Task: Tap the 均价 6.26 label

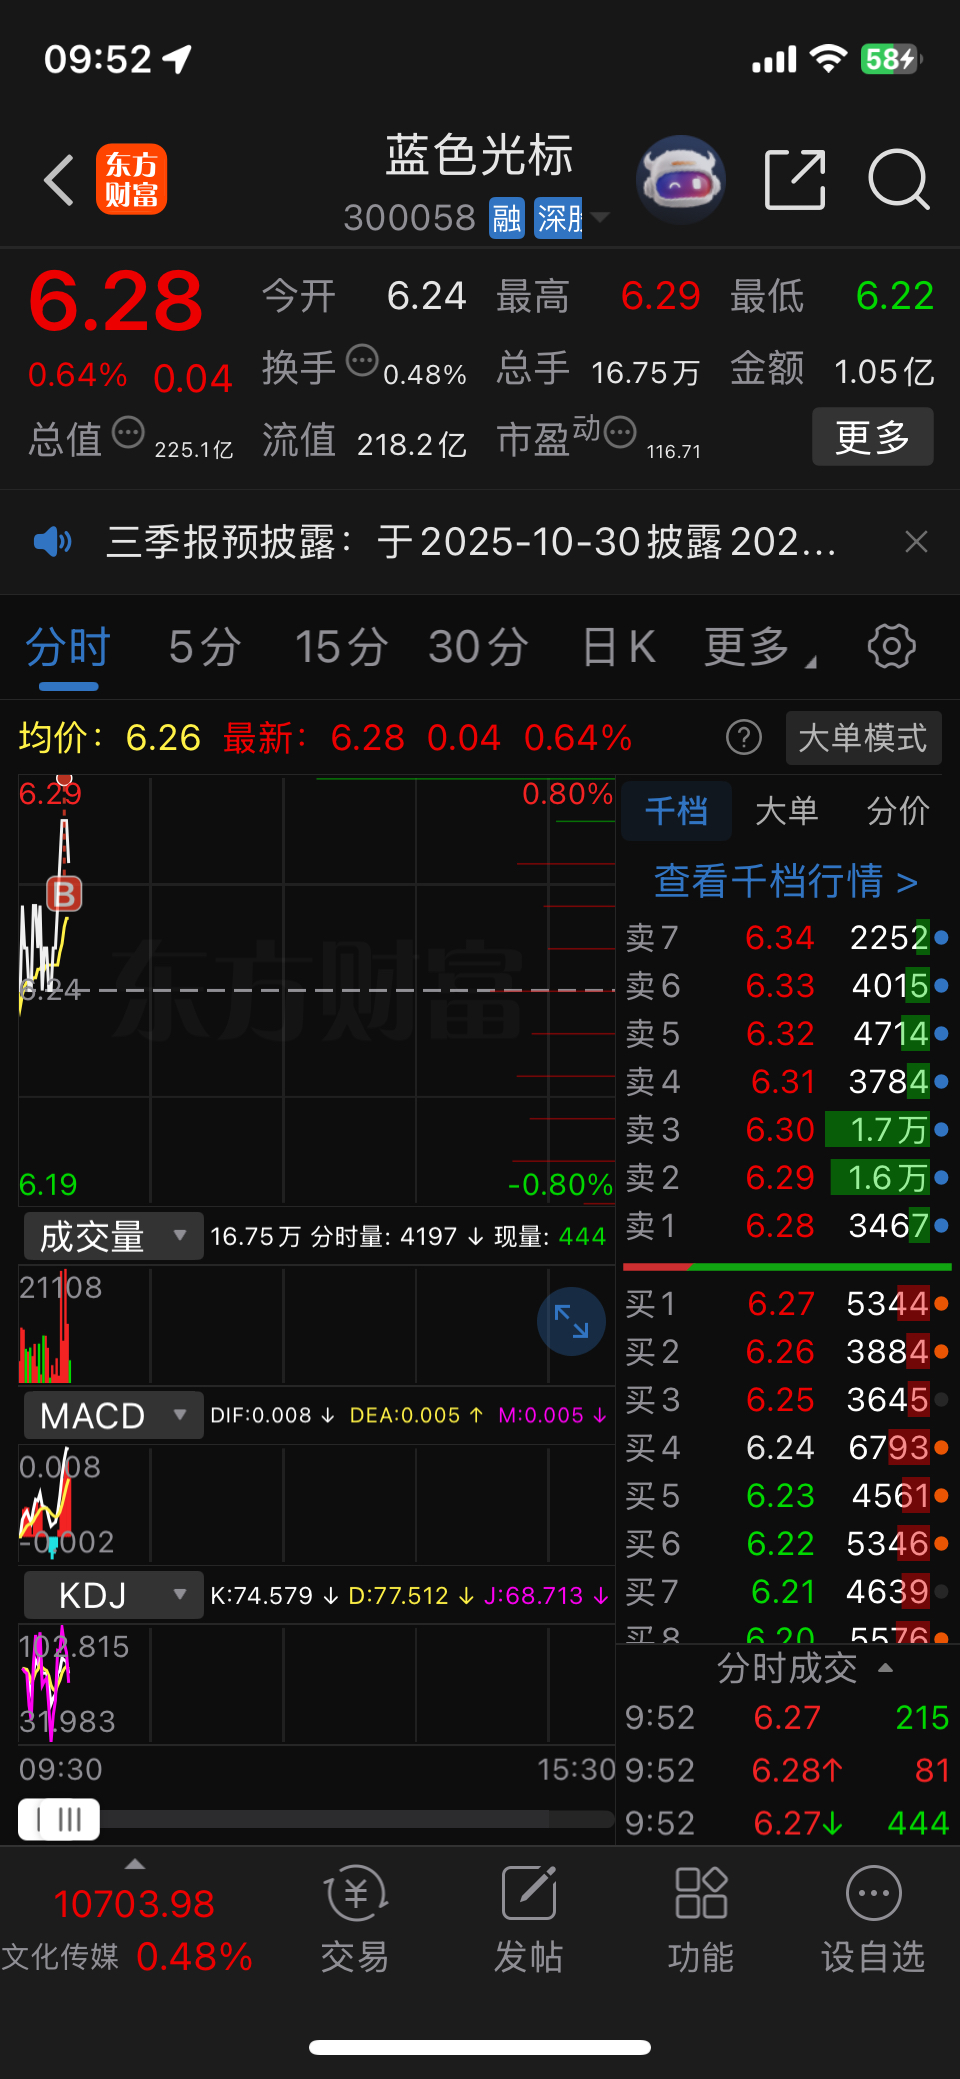Action: tap(110, 738)
